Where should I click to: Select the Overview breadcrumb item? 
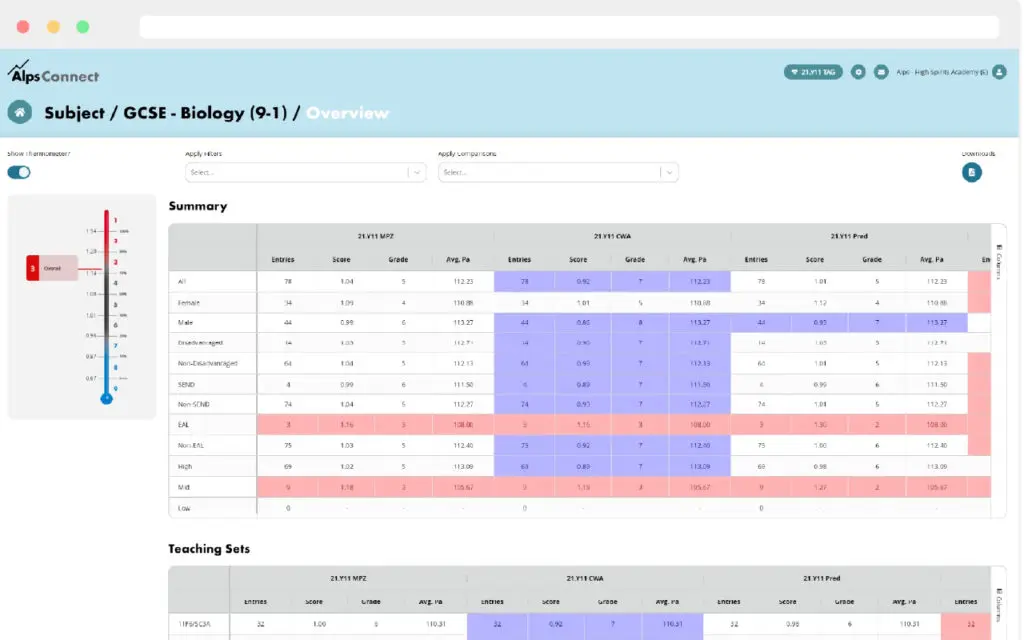tap(347, 113)
